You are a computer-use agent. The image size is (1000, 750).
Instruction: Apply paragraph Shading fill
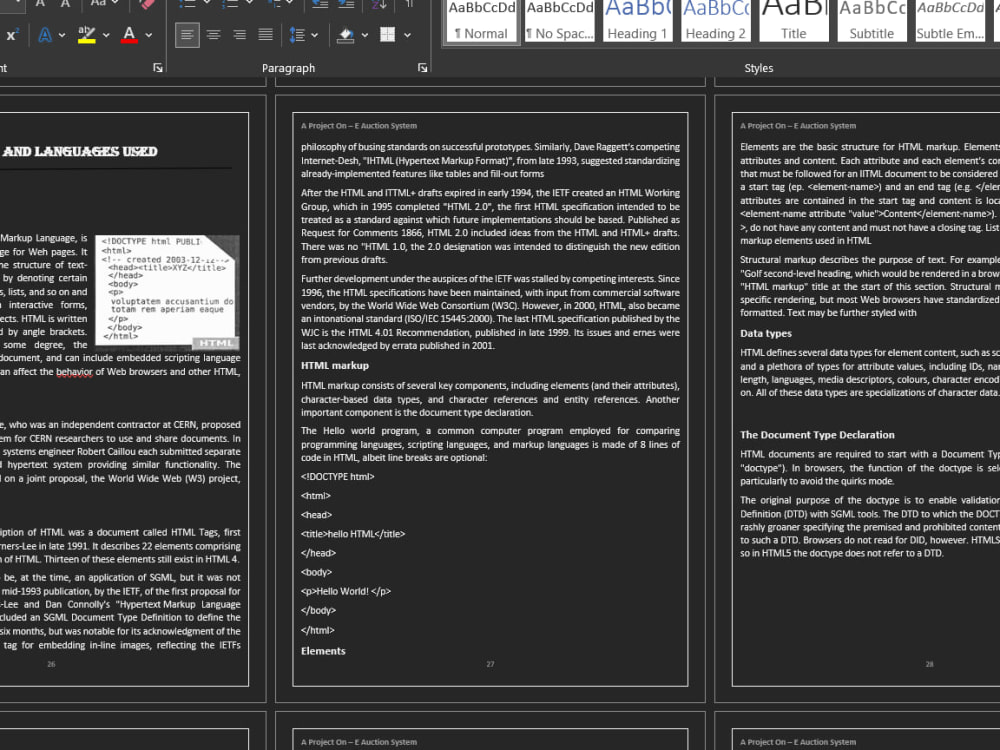point(346,35)
